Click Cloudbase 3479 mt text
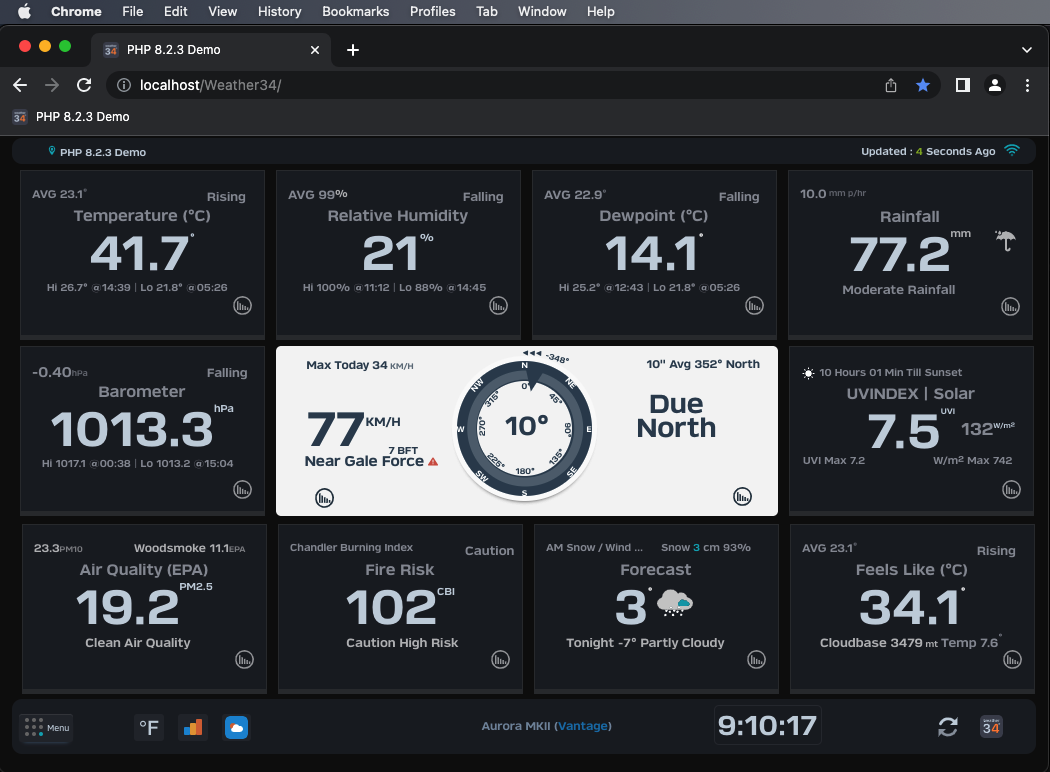The image size is (1050, 772). tap(878, 643)
